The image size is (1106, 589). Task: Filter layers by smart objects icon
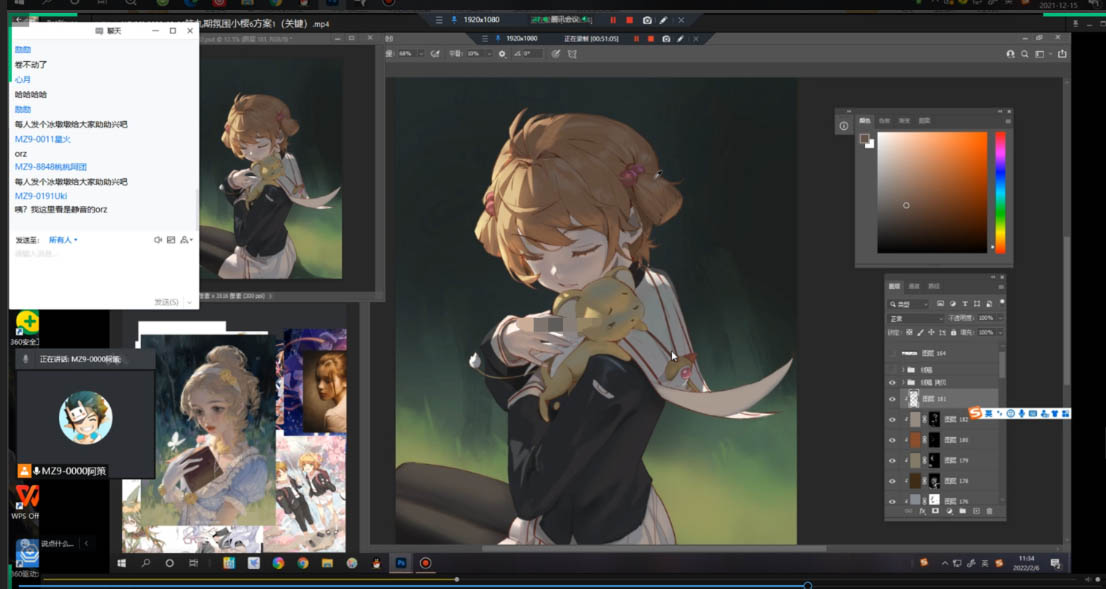coord(989,304)
